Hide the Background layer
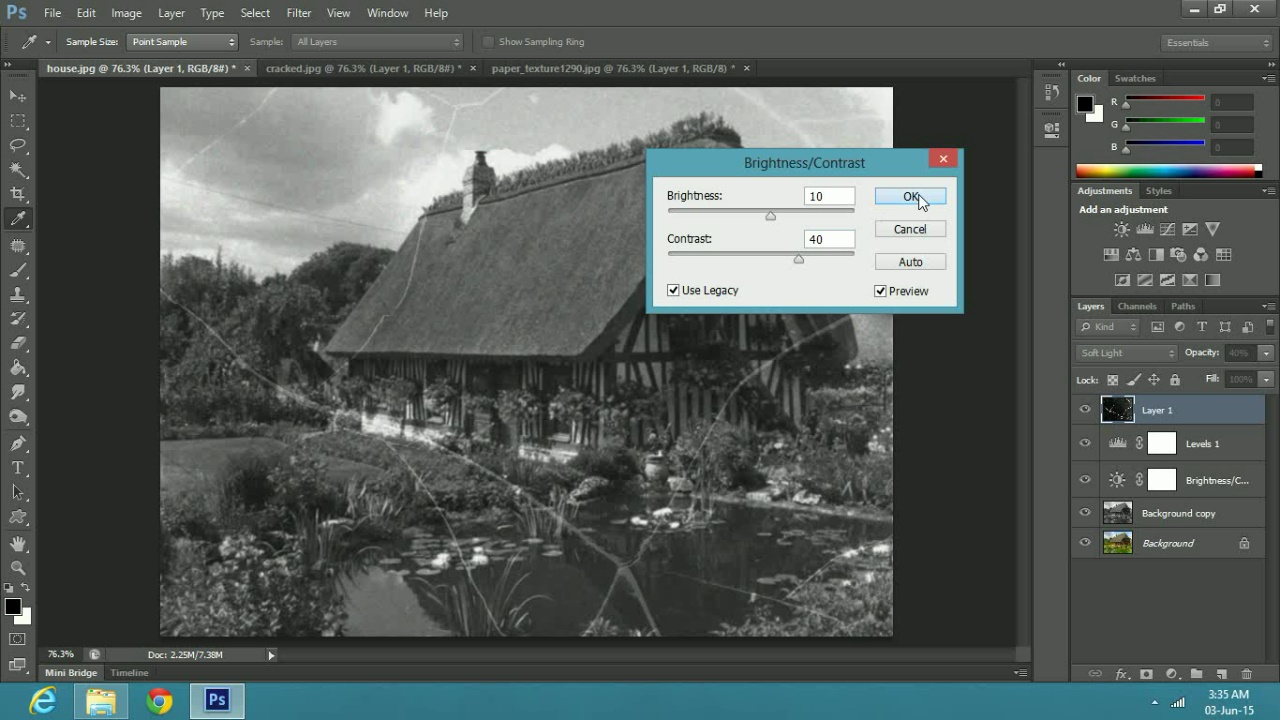The image size is (1280, 720). (x=1085, y=543)
